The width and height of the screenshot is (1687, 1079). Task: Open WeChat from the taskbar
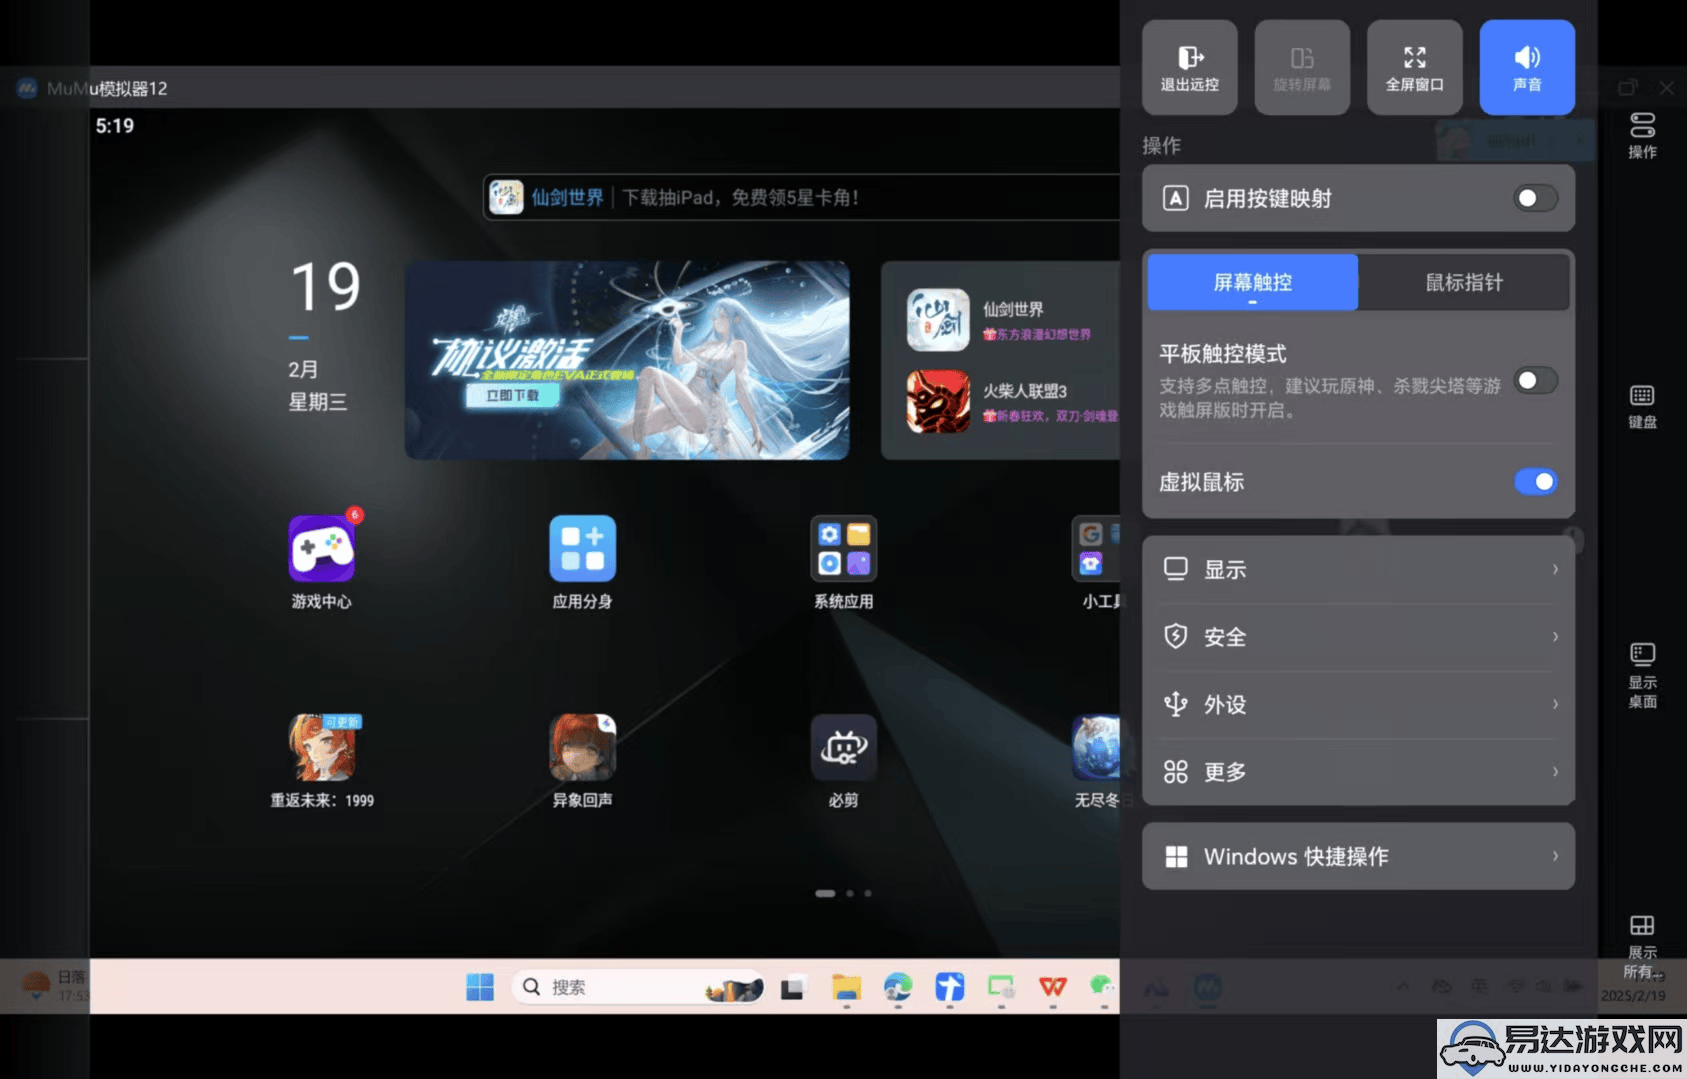pos(1102,988)
